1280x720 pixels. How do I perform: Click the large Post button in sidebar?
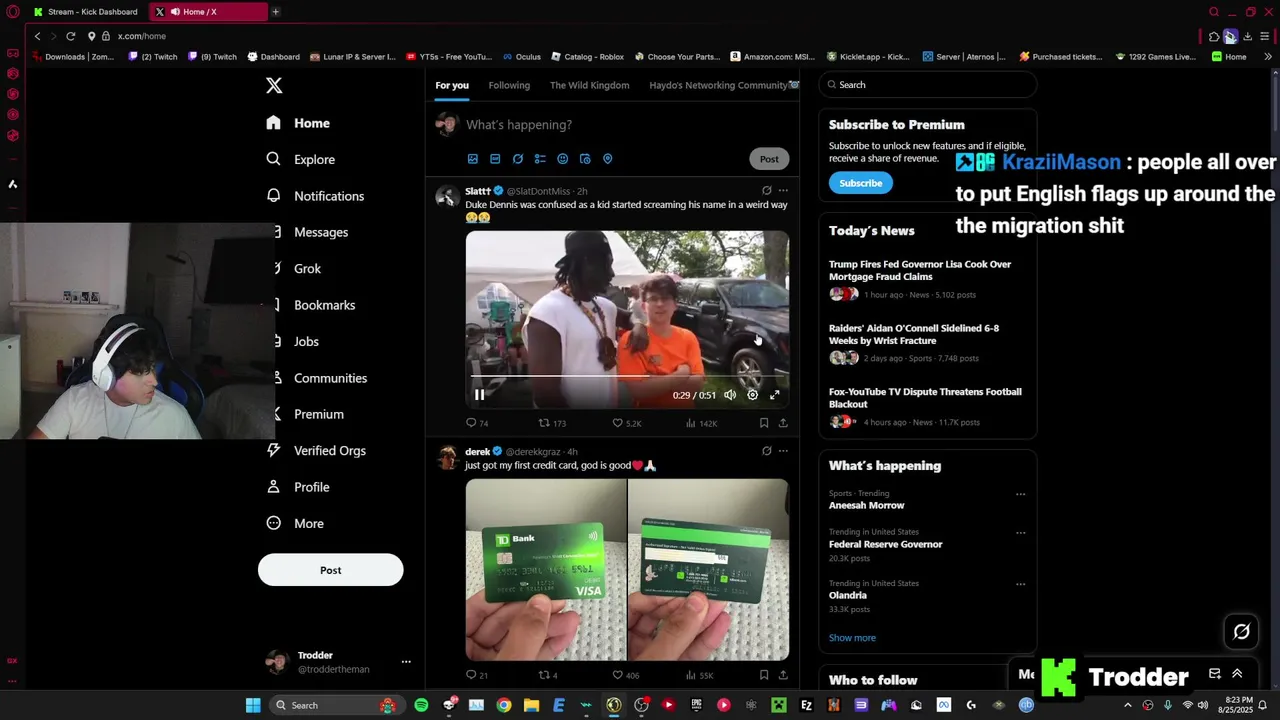[x=331, y=570]
